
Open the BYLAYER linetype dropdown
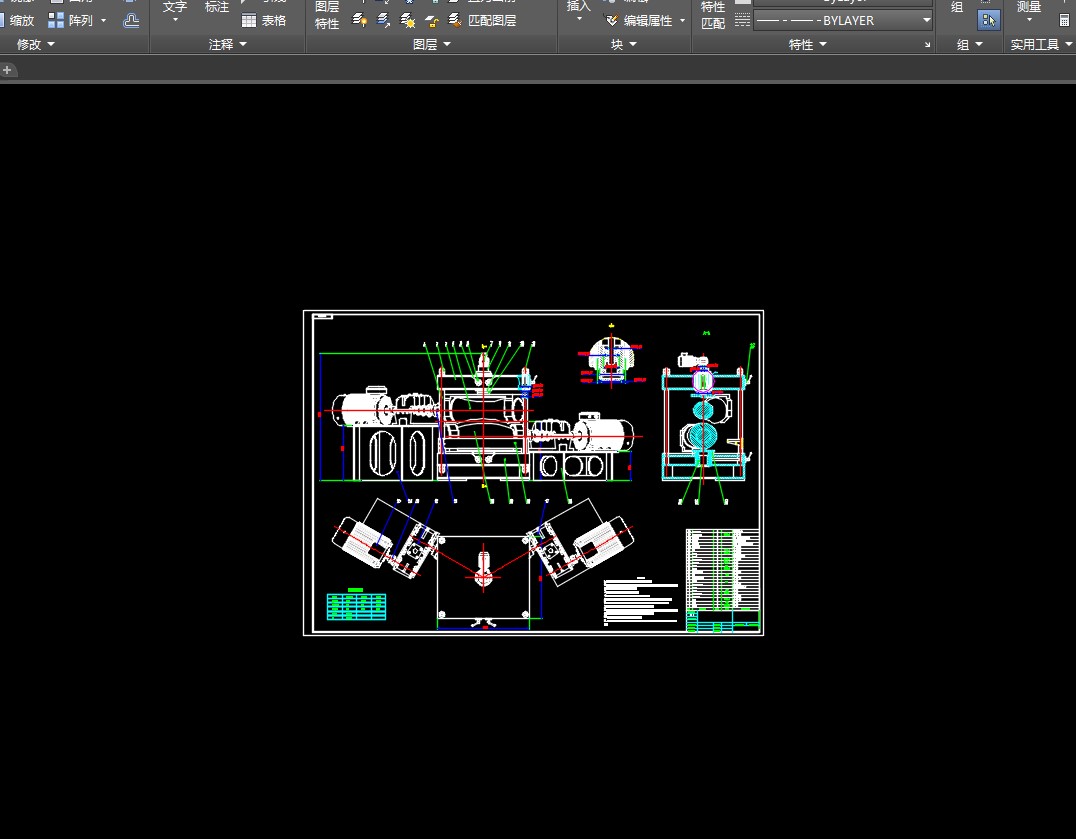pyautogui.click(x=926, y=21)
